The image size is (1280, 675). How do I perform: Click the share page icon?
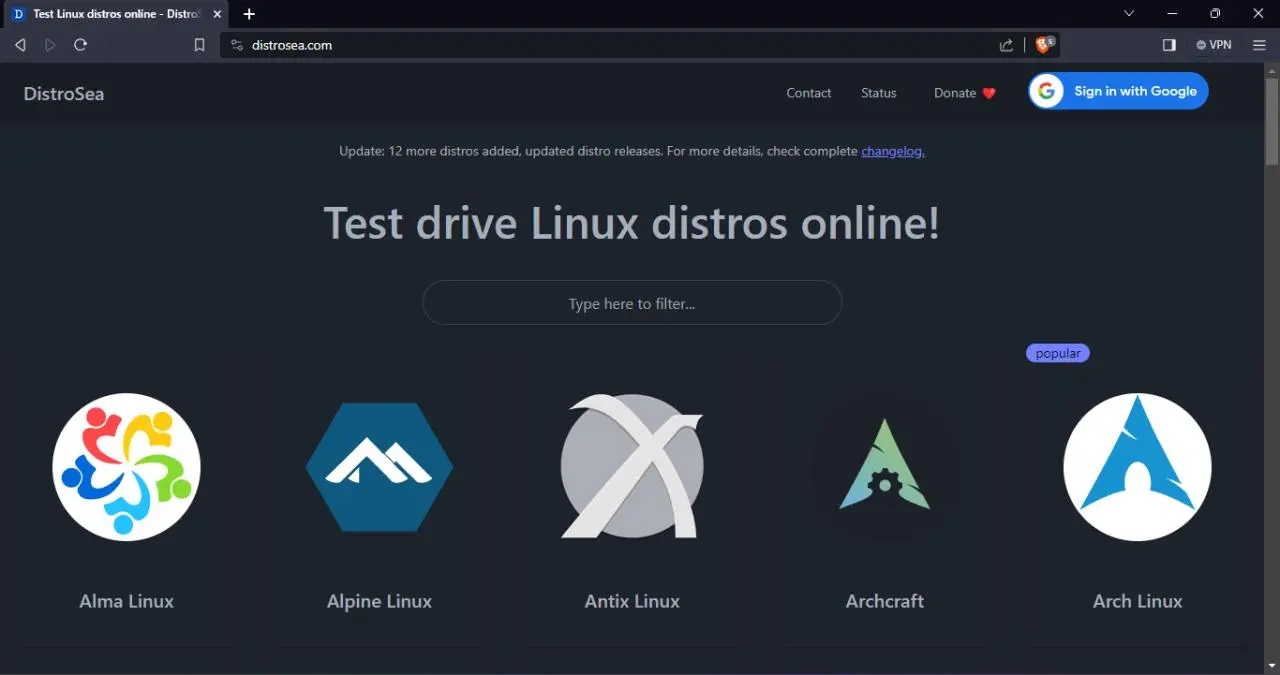(1006, 45)
